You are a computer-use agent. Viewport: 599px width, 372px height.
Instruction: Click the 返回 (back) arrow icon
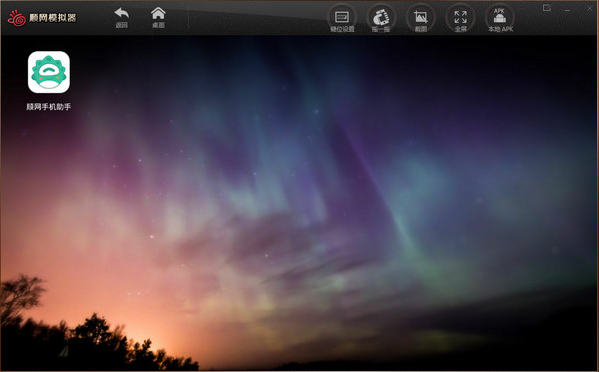click(121, 14)
